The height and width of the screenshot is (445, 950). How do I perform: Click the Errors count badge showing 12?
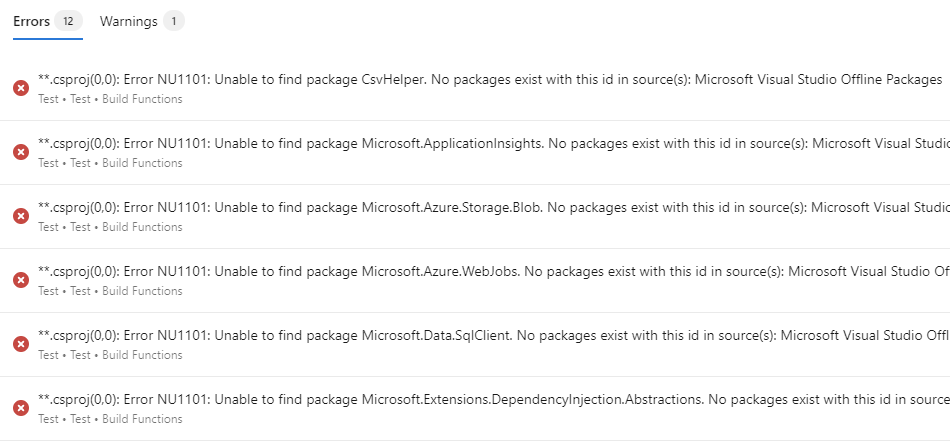[68, 21]
